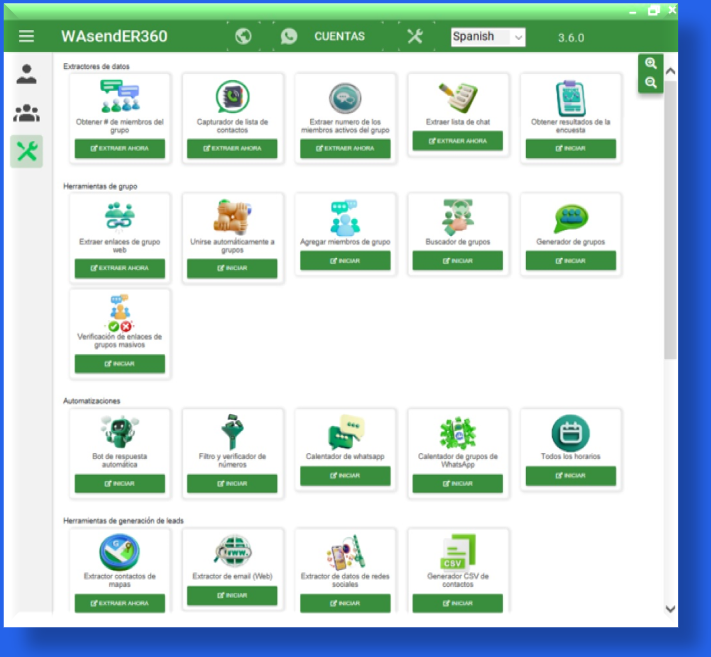Open single contact sidebar icon
The height and width of the screenshot is (657, 711).
click(x=26, y=74)
